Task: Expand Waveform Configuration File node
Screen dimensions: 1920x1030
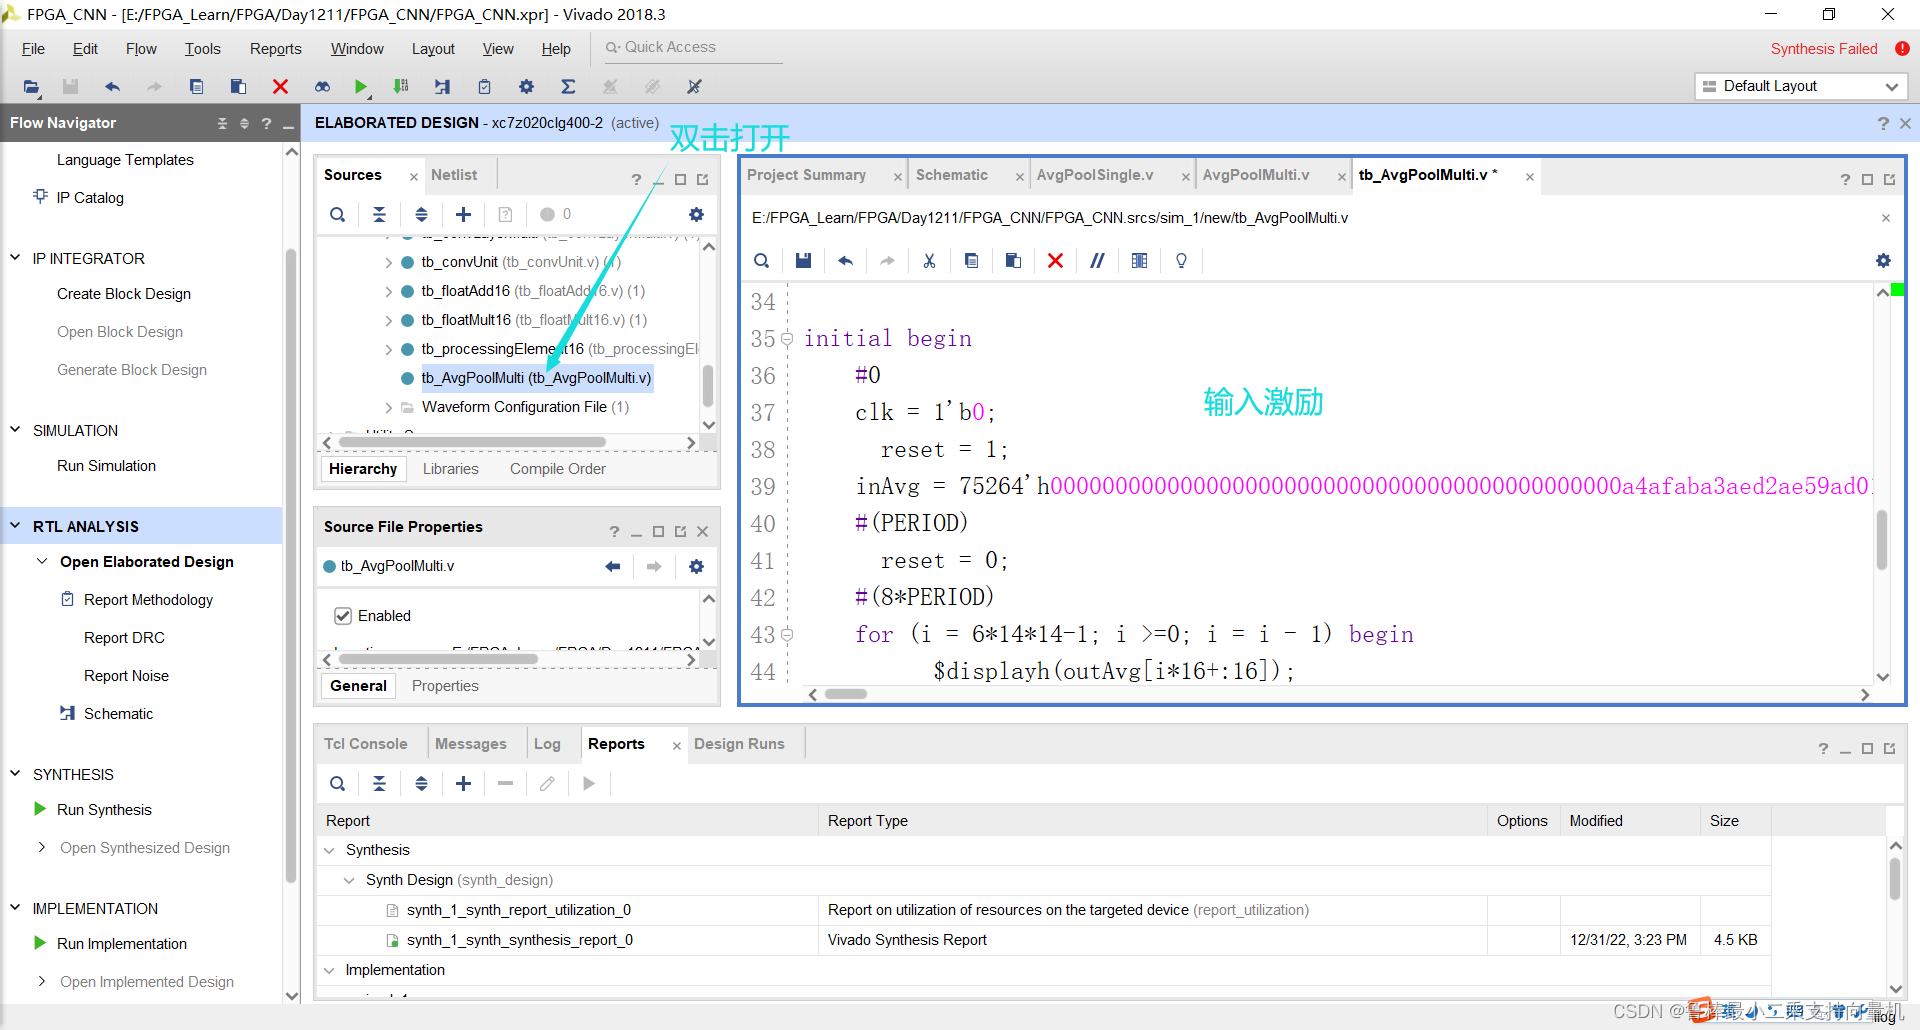Action: [389, 407]
